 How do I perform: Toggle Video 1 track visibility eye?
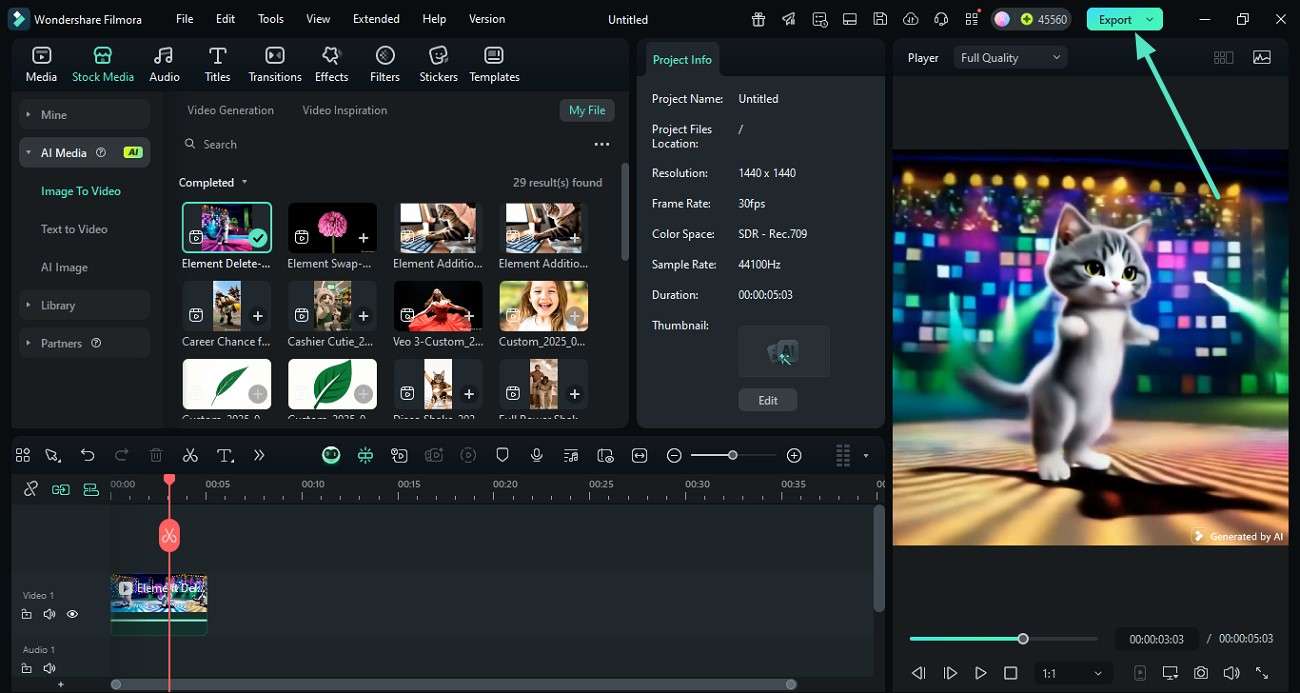tap(72, 614)
